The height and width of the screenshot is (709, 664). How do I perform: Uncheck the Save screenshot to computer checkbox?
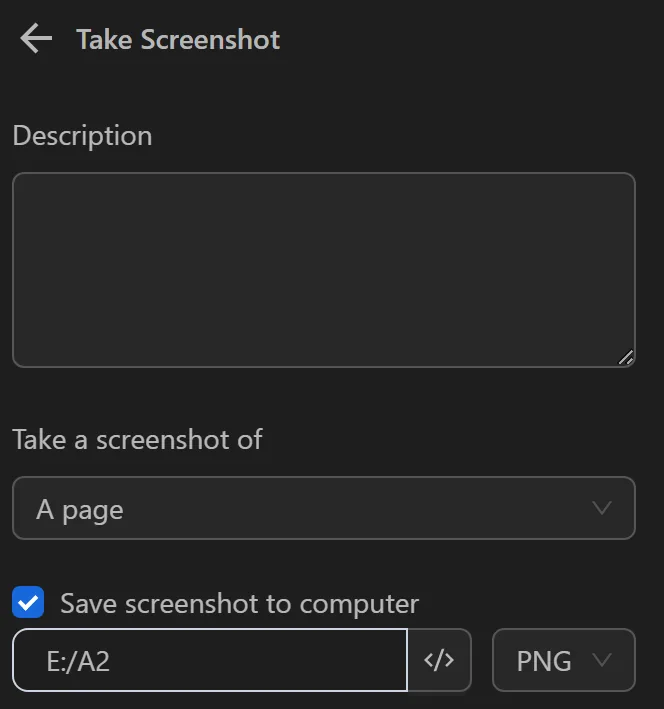[28, 603]
